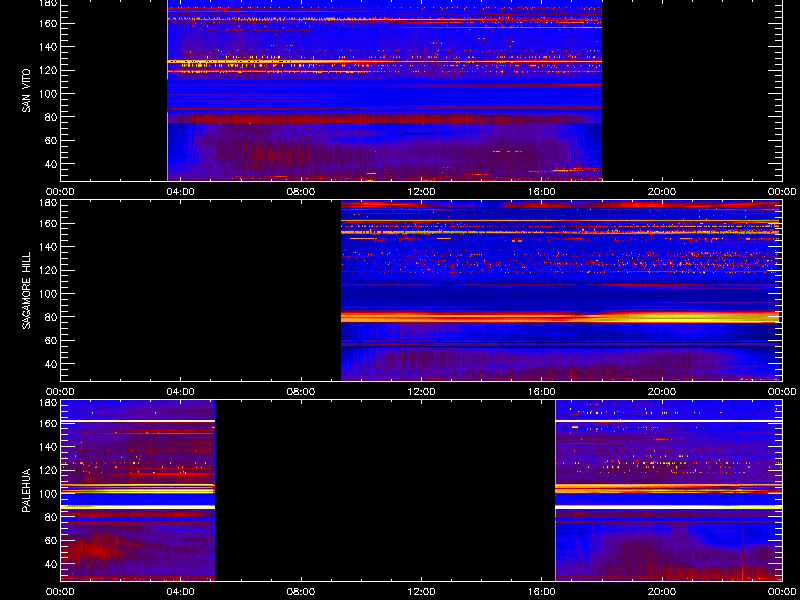Click the bright 127 MHz line in San Vito spectrogram

[x=385, y=61]
